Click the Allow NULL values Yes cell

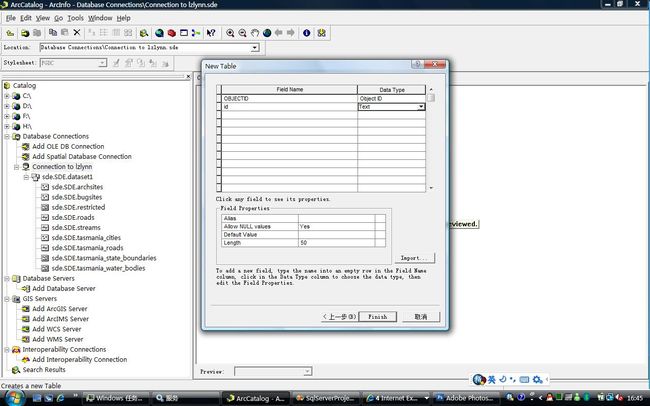(x=336, y=226)
